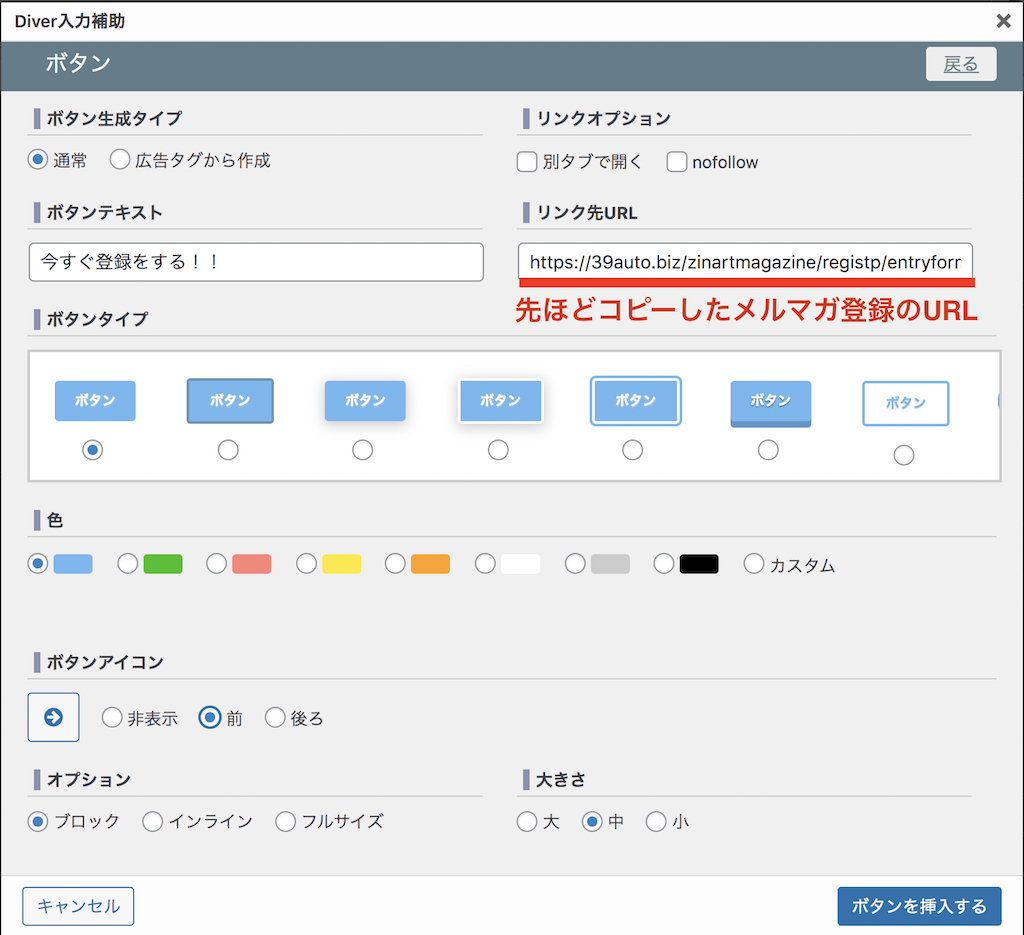Enable the 別タブで開く checkbox
The width and height of the screenshot is (1024, 935).
pos(527,161)
